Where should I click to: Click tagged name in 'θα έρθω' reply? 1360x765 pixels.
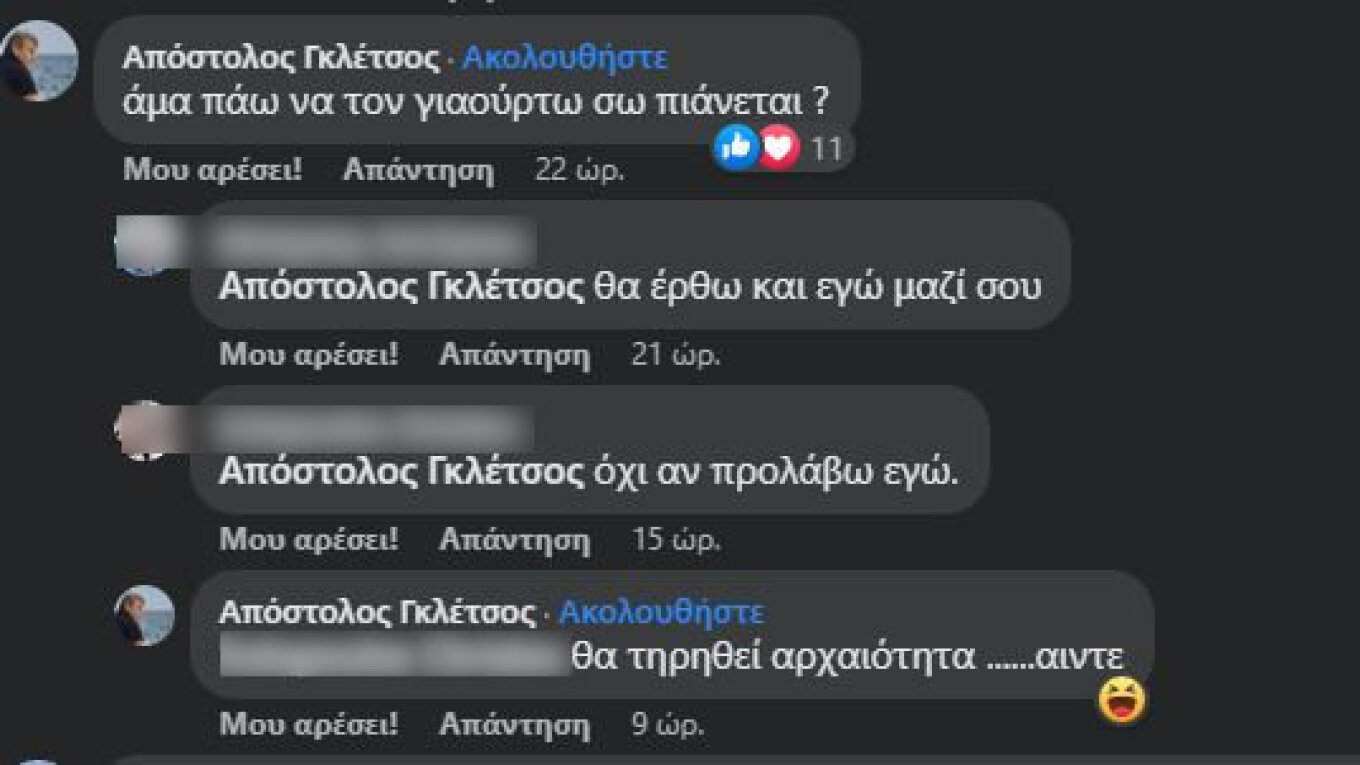pyautogui.click(x=400, y=288)
